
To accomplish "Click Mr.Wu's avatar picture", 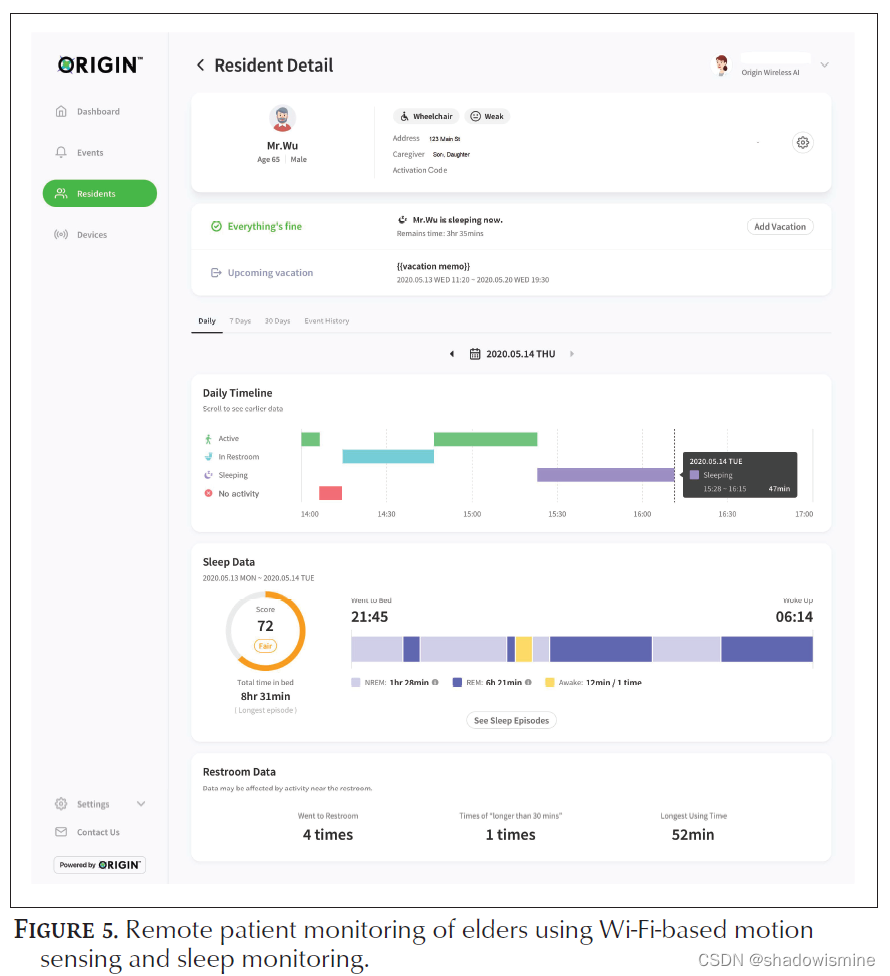I will pos(282,118).
